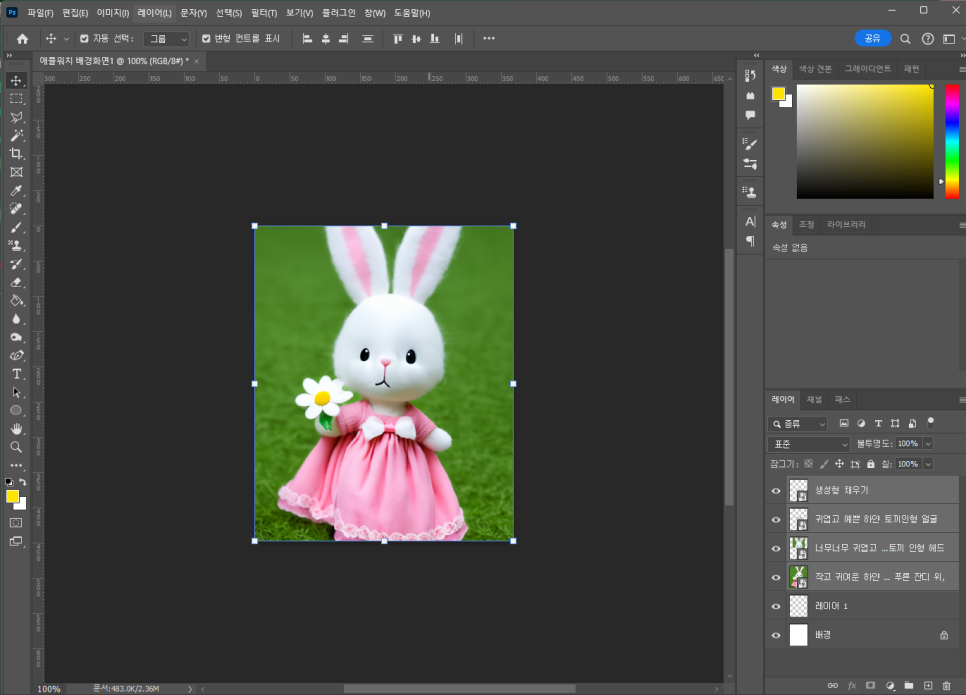Expand the 불투명도 opacity dropdown arrow
The width and height of the screenshot is (966, 695).
928,443
